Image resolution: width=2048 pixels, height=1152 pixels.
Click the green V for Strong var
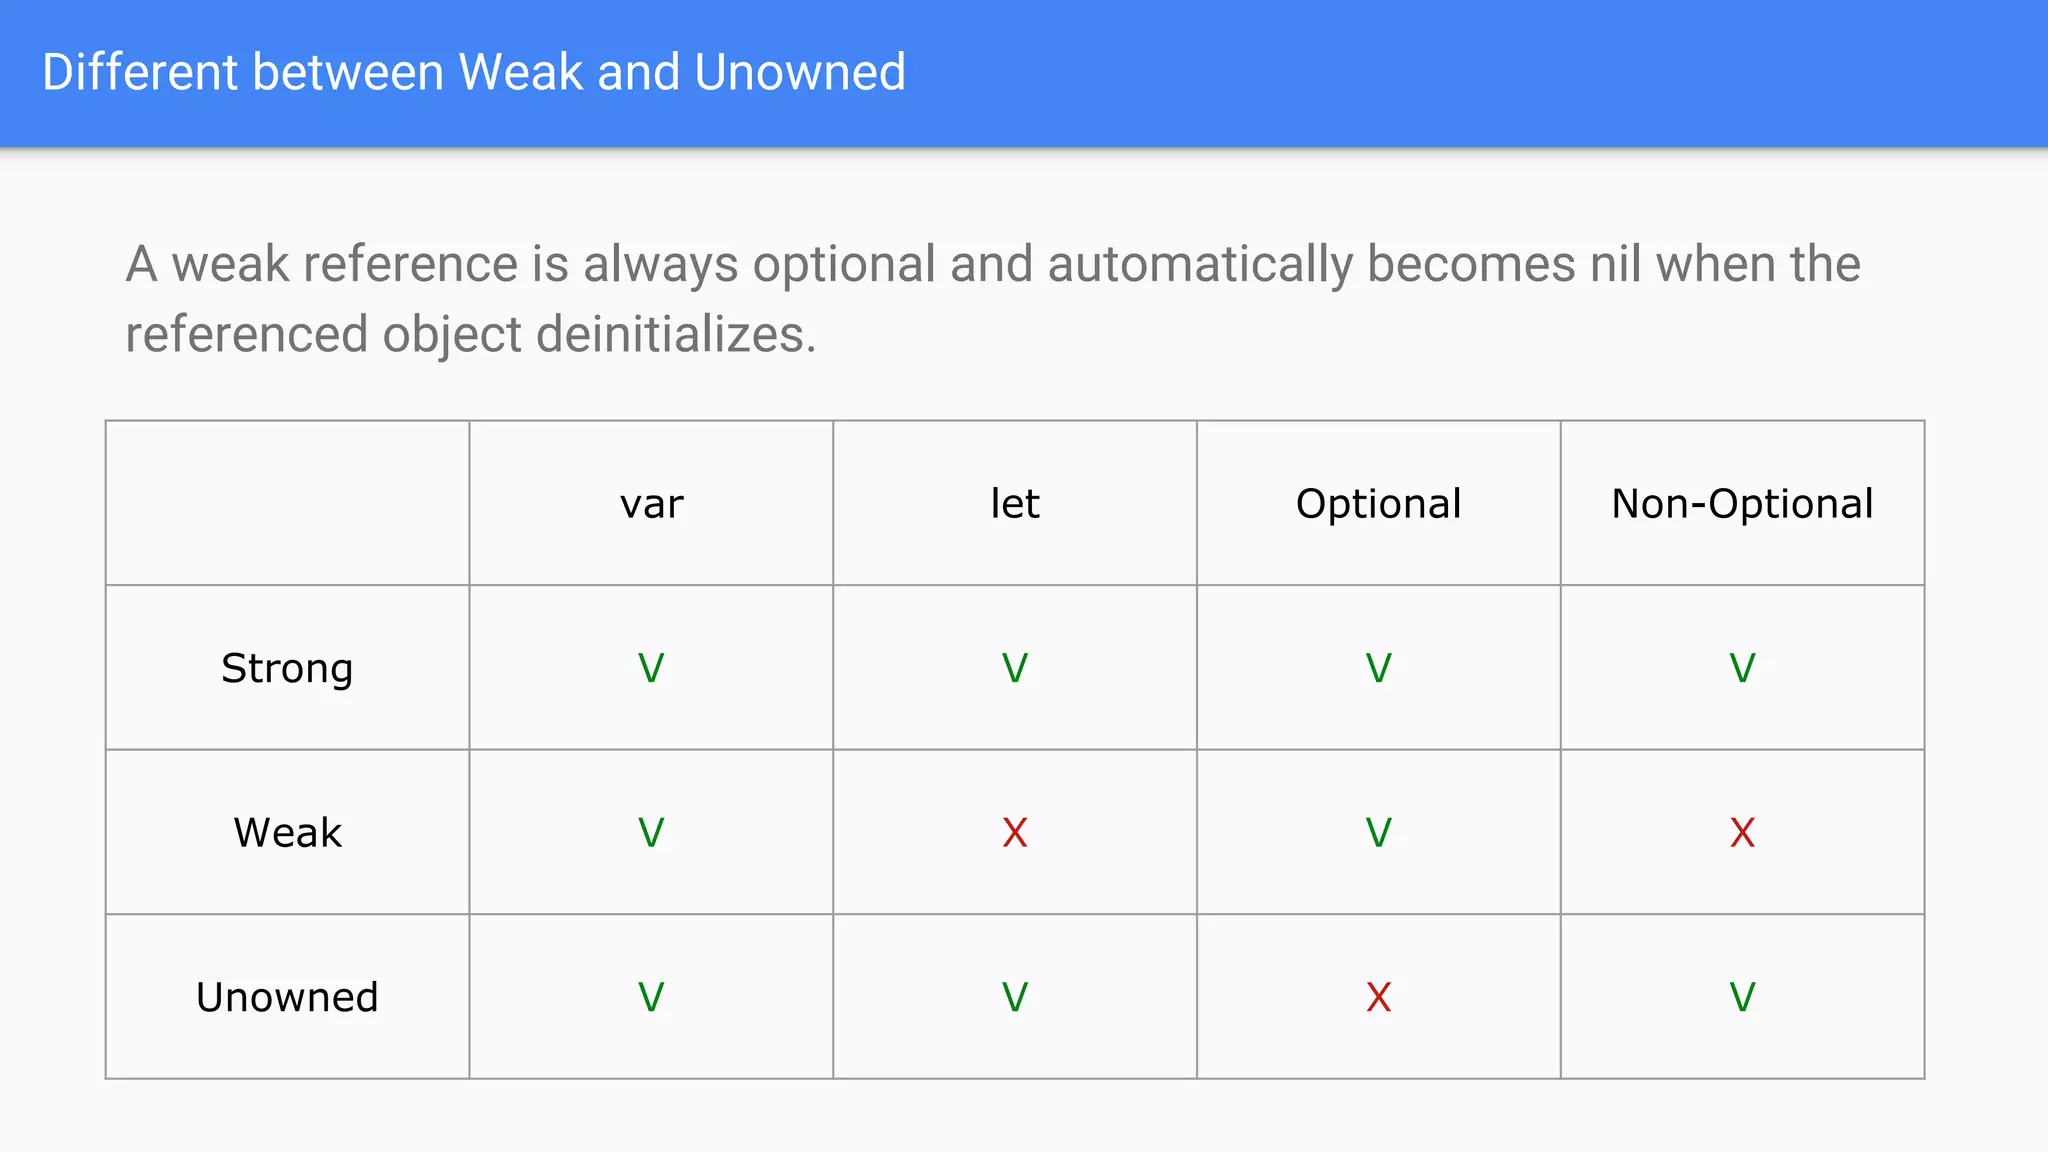[x=651, y=668]
